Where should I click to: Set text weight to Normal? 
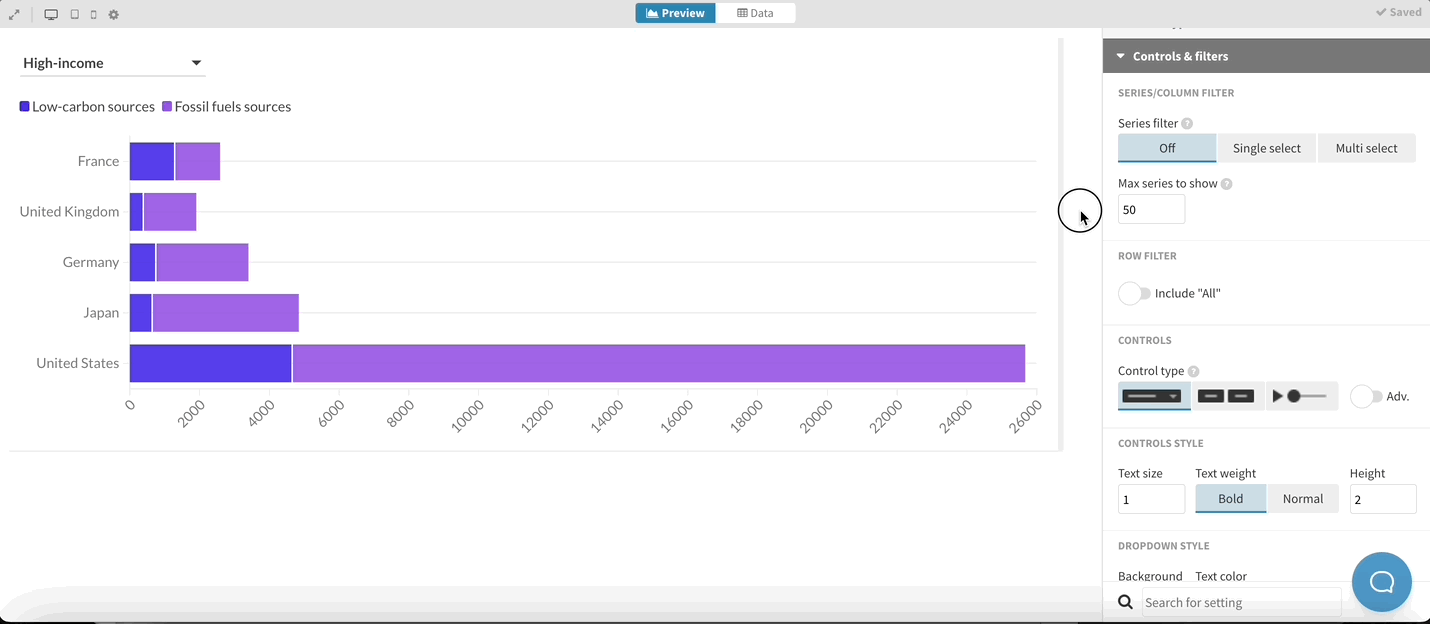click(1303, 498)
